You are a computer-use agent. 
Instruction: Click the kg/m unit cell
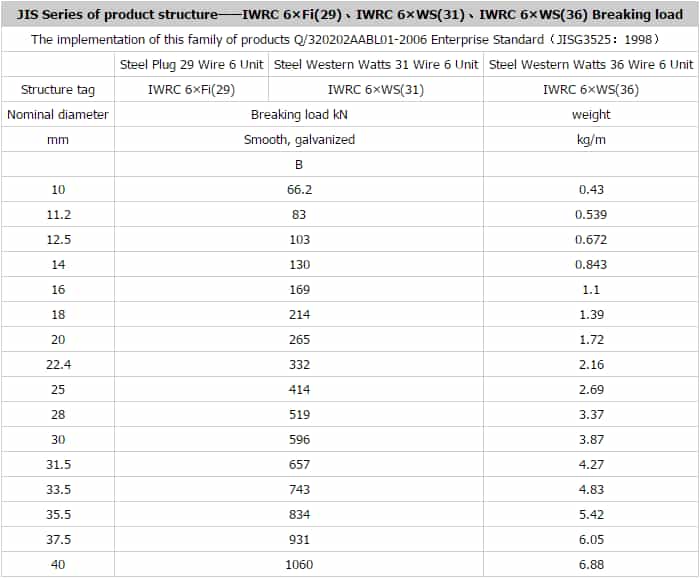tap(591, 139)
